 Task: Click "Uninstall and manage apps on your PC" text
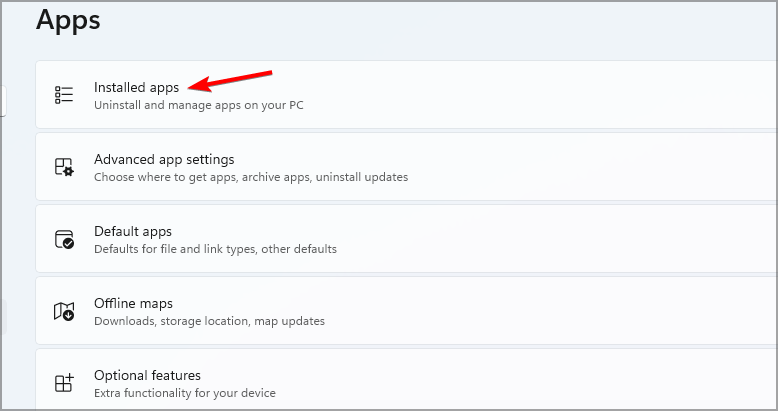(198, 105)
